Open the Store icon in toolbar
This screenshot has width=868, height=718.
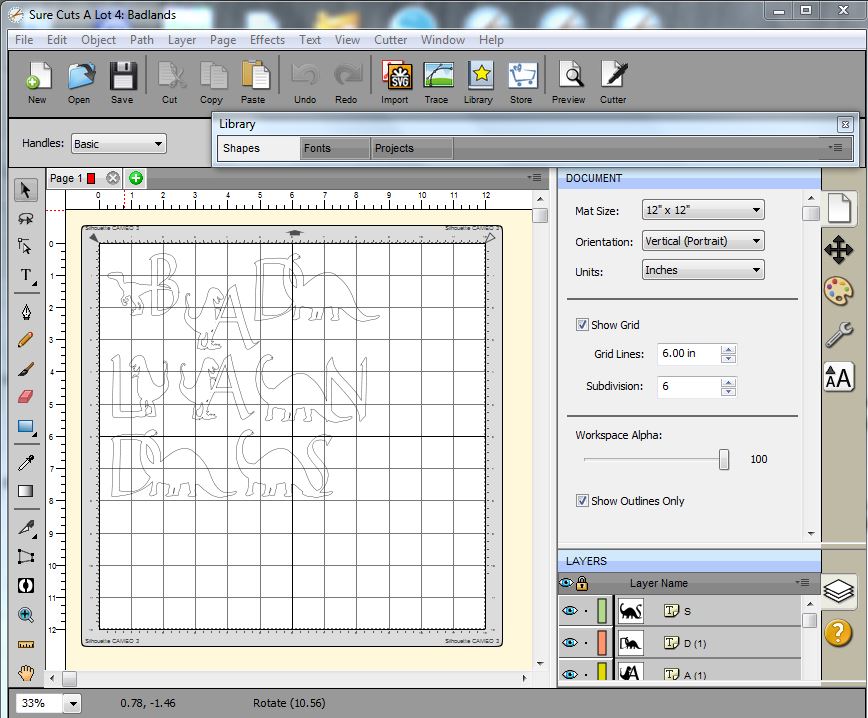(x=521, y=81)
